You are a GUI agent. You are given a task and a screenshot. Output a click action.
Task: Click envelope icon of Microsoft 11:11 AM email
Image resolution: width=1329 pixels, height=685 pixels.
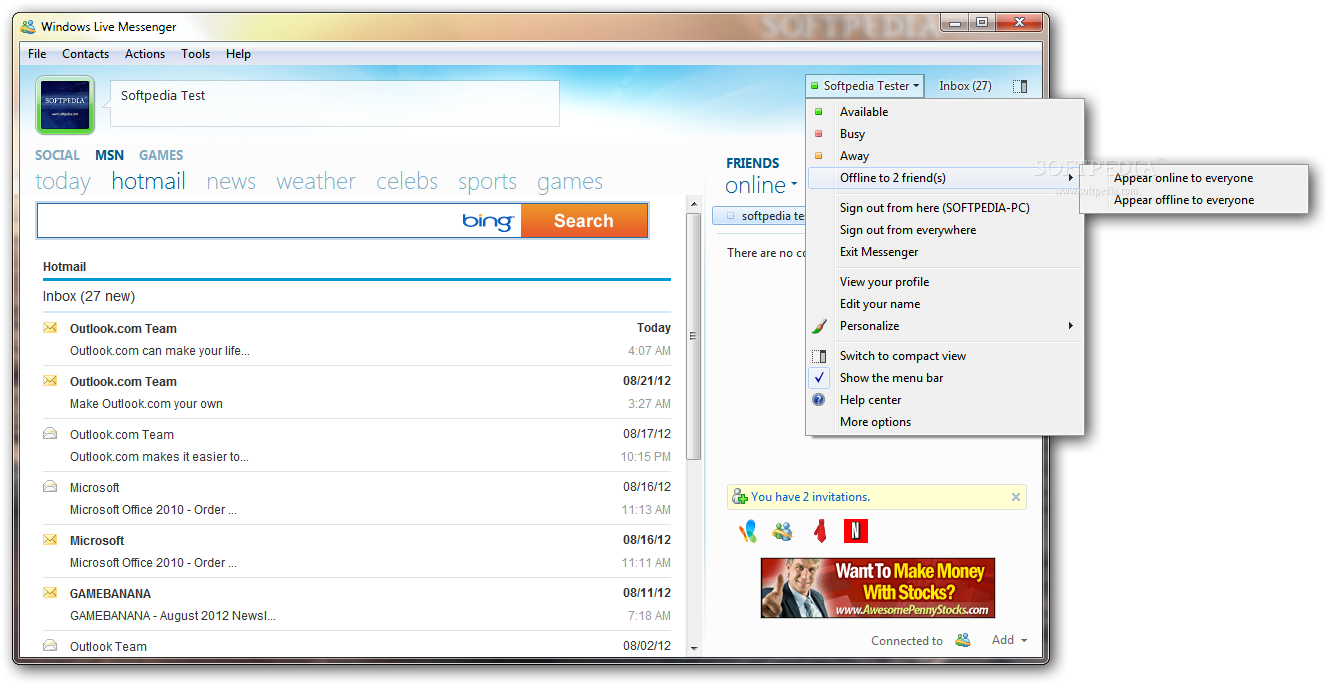click(x=50, y=540)
